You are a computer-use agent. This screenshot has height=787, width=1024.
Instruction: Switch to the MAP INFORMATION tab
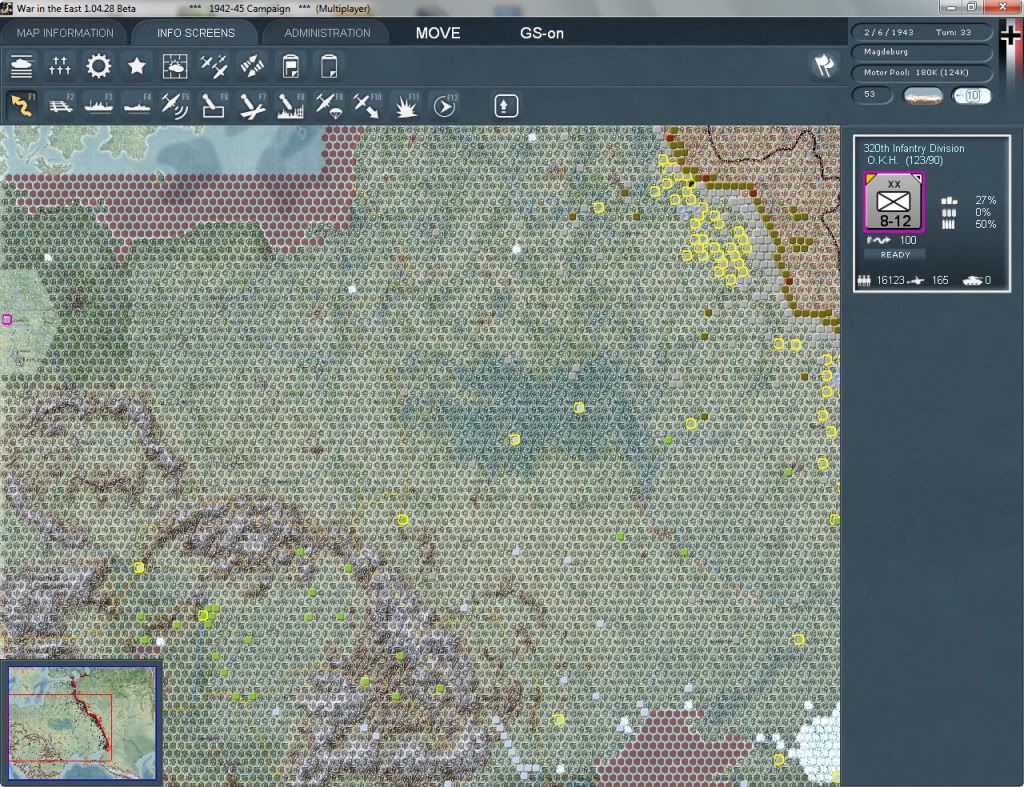(65, 33)
